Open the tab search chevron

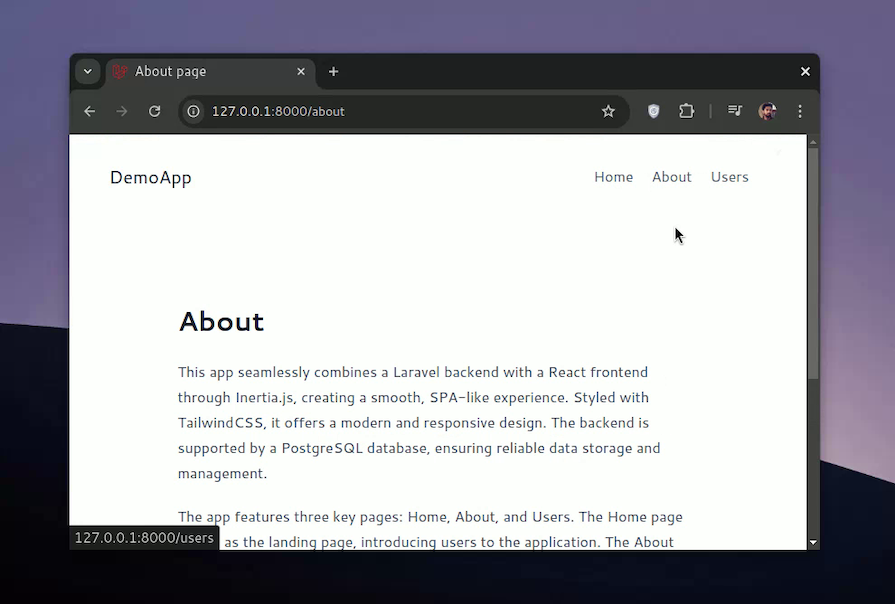(x=87, y=71)
